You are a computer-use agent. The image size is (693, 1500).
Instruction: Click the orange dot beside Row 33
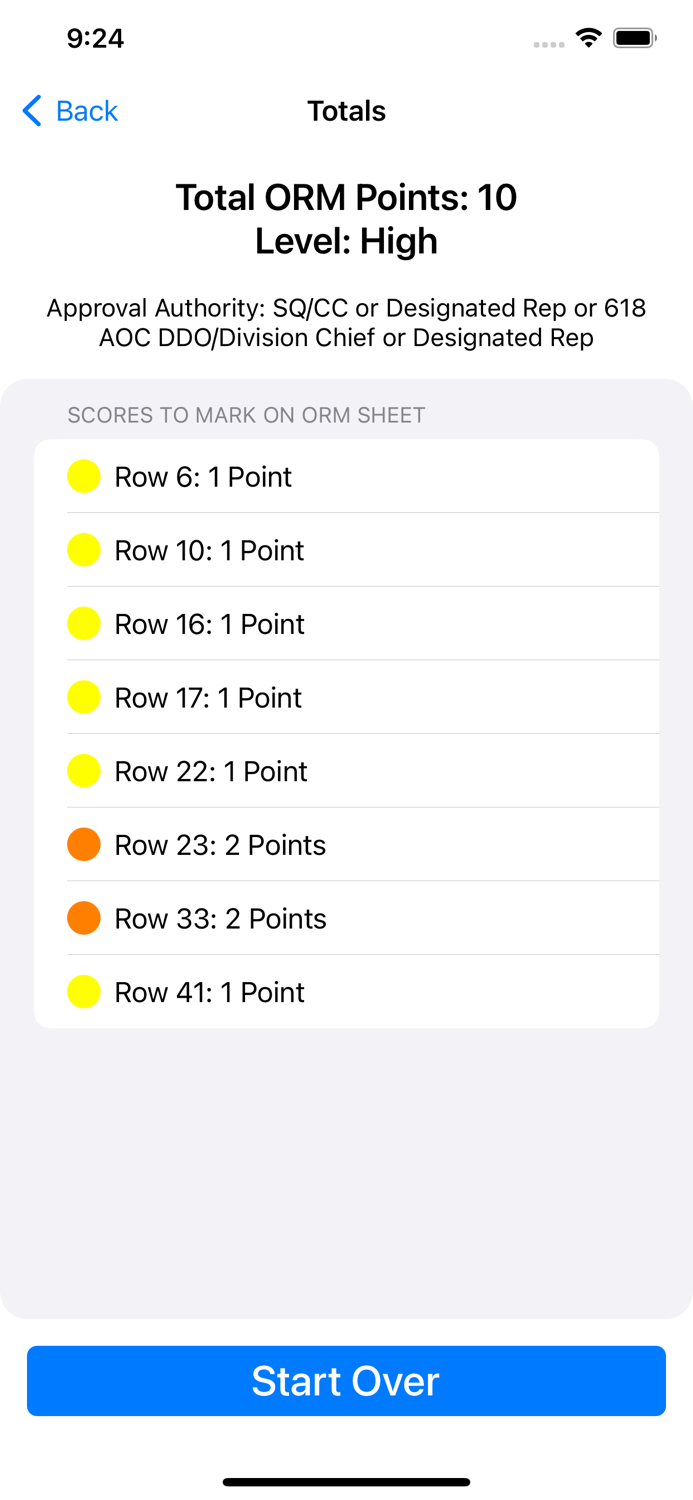coord(84,917)
